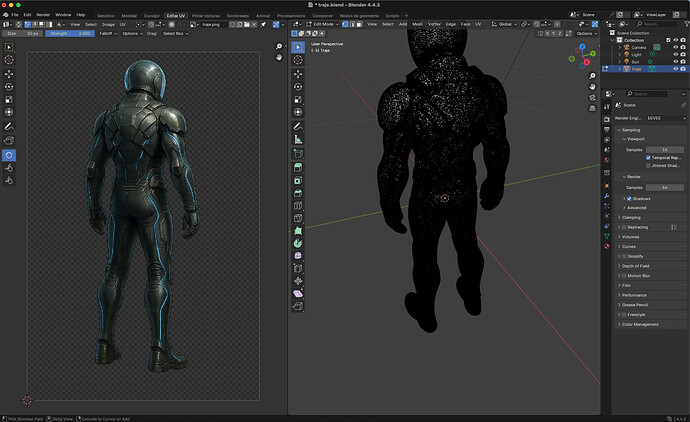The width and height of the screenshot is (690, 422).
Task: Collapse the Sampling panel
Action: click(x=629, y=130)
